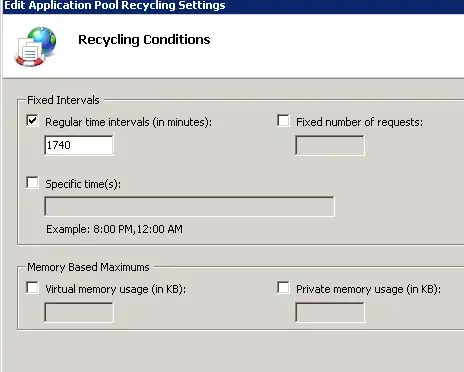The height and width of the screenshot is (372, 464).
Task: Check the Private memory usage checkbox
Action: coord(283,288)
